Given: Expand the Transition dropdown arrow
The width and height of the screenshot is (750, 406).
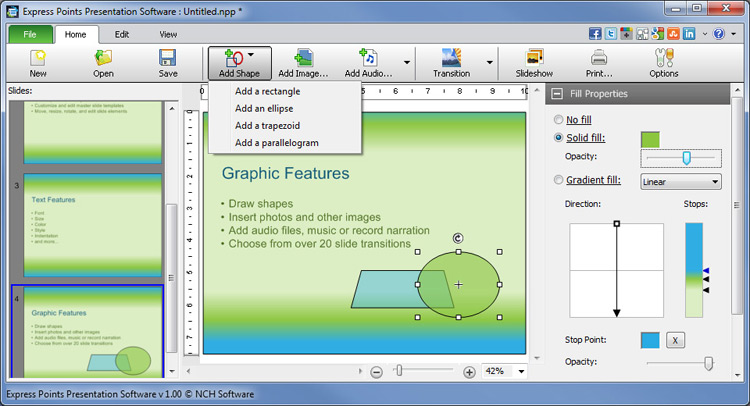Looking at the screenshot, I should point(490,63).
